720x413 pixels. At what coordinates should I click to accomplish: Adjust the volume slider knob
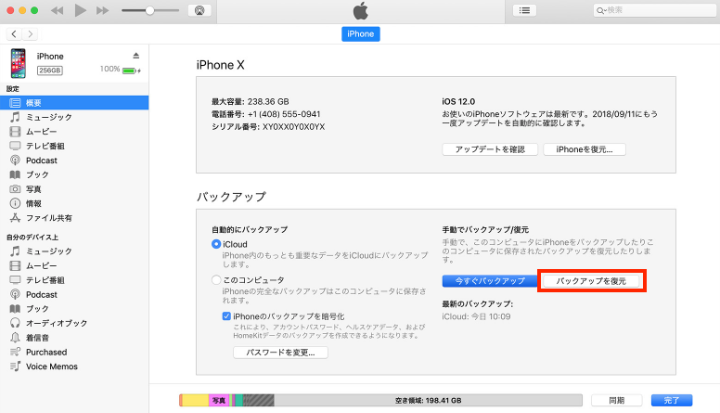[150, 11]
